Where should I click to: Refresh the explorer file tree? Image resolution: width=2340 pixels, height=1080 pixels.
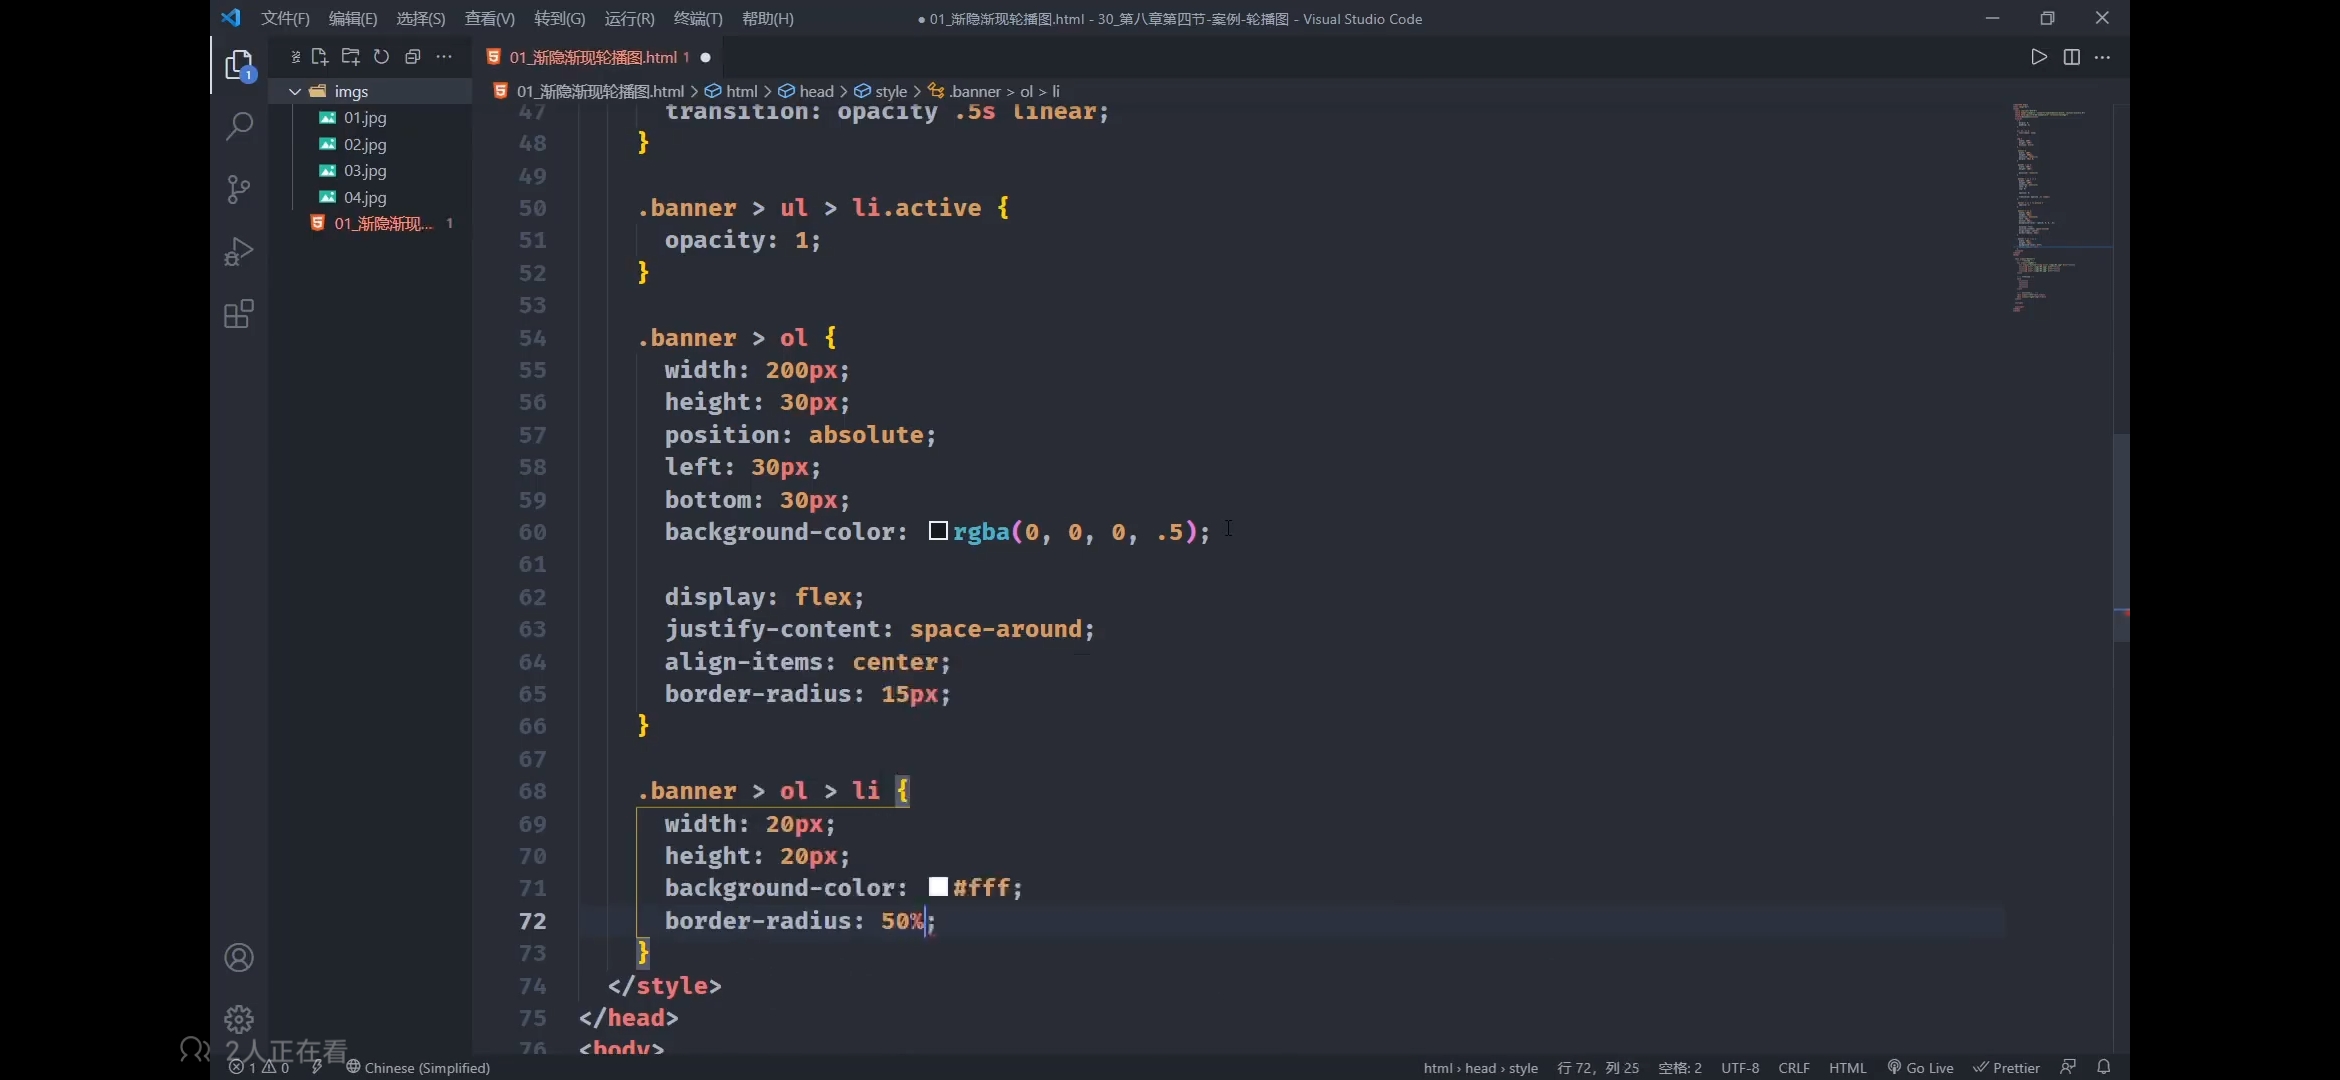click(381, 57)
